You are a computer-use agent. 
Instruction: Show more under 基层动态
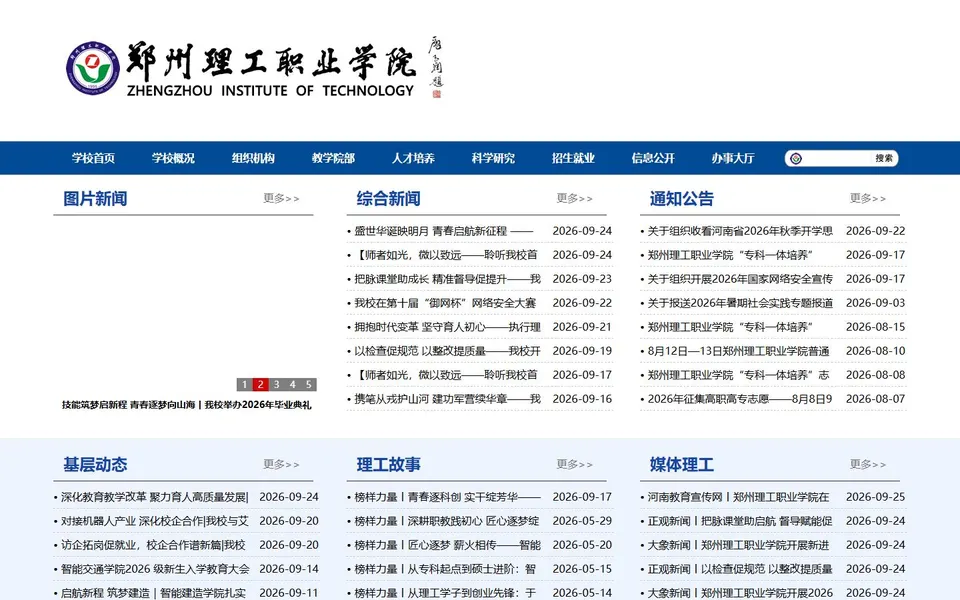(281, 464)
